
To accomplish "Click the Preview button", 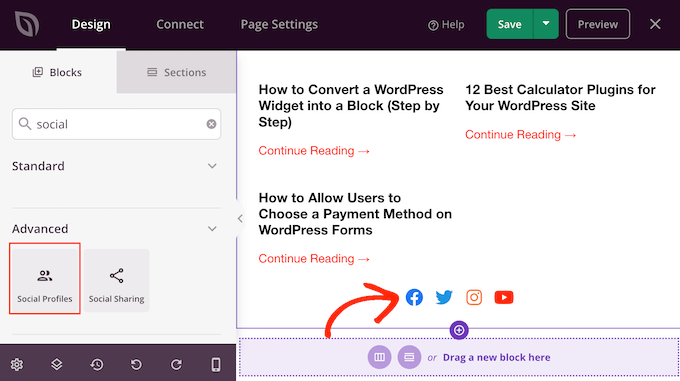I will point(598,24).
